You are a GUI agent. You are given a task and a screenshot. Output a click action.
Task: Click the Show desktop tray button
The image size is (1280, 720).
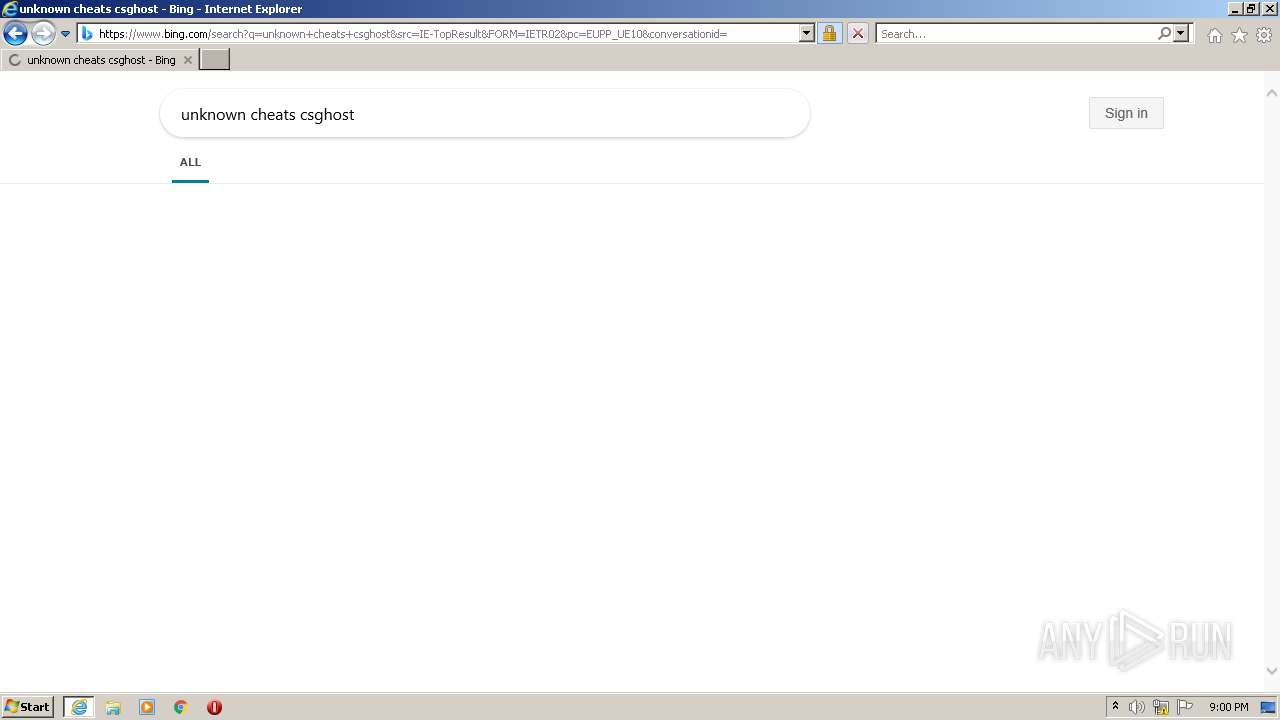coord(1269,707)
